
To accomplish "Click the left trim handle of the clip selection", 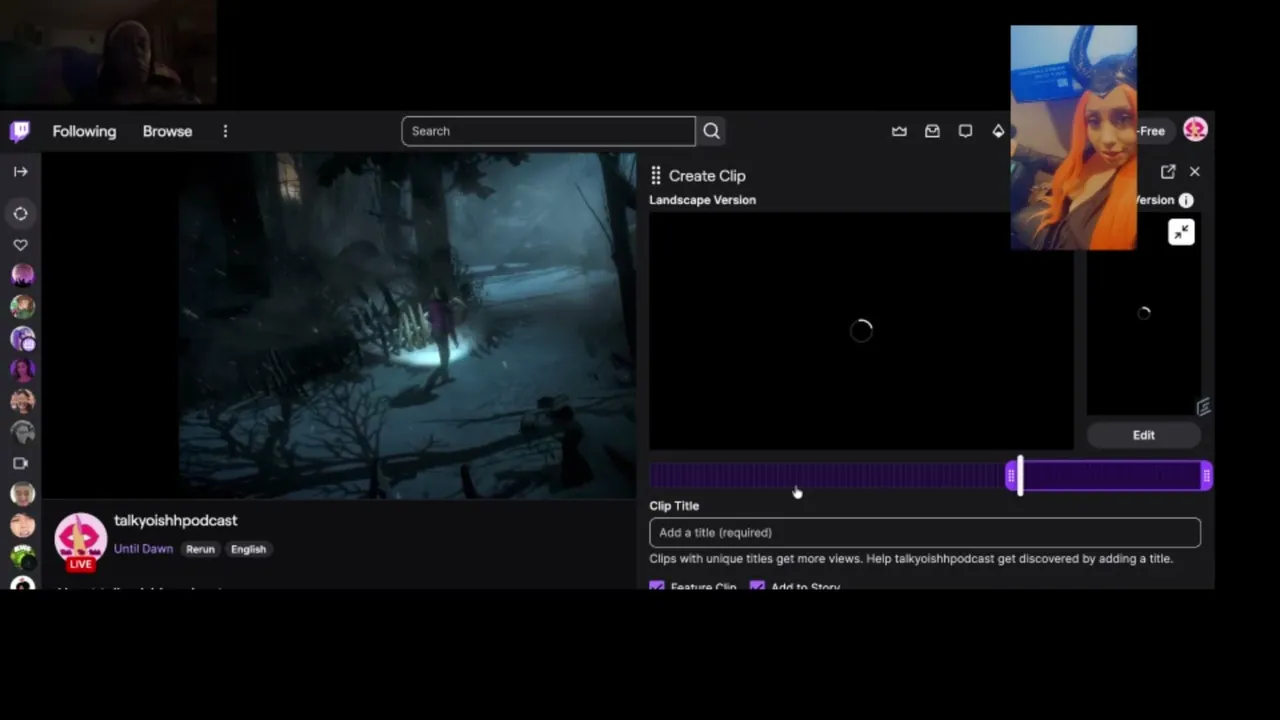I will tap(1010, 477).
